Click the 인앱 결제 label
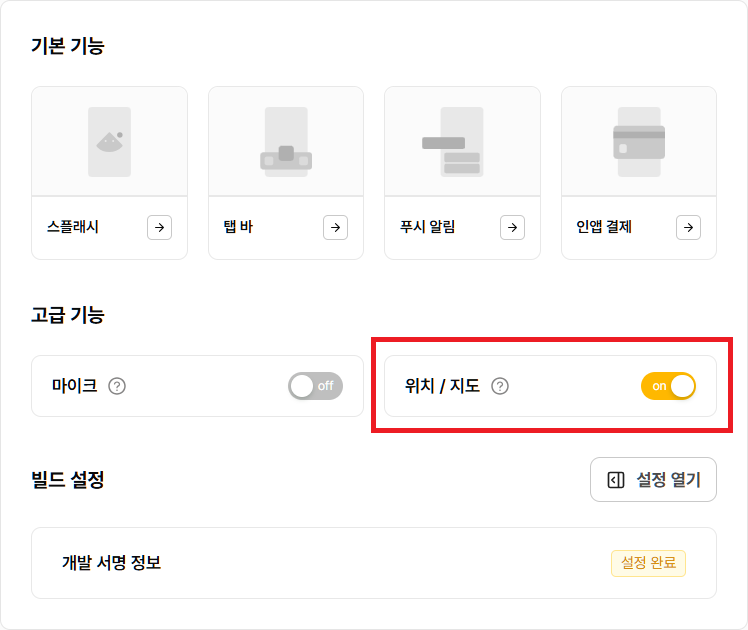This screenshot has height=630, width=748. click(604, 227)
